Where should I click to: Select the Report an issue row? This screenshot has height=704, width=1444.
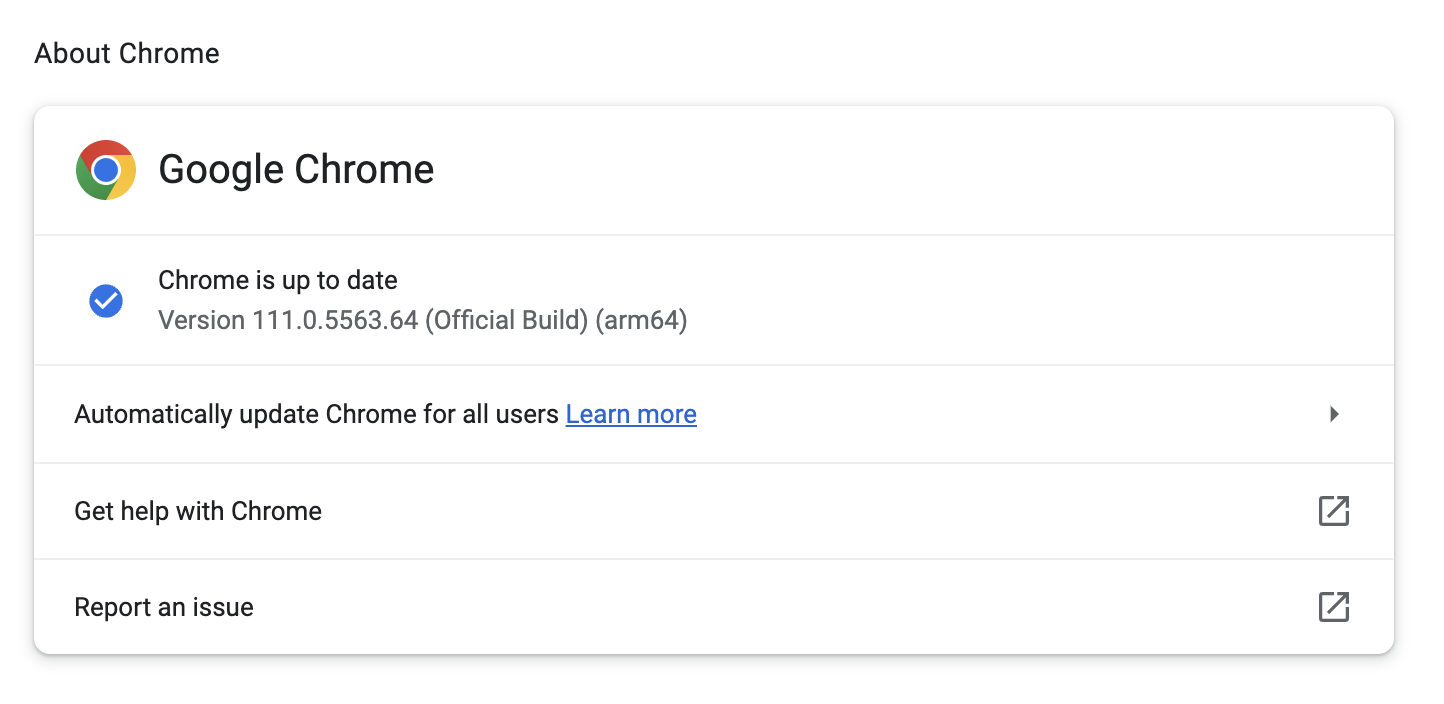tap(163, 607)
